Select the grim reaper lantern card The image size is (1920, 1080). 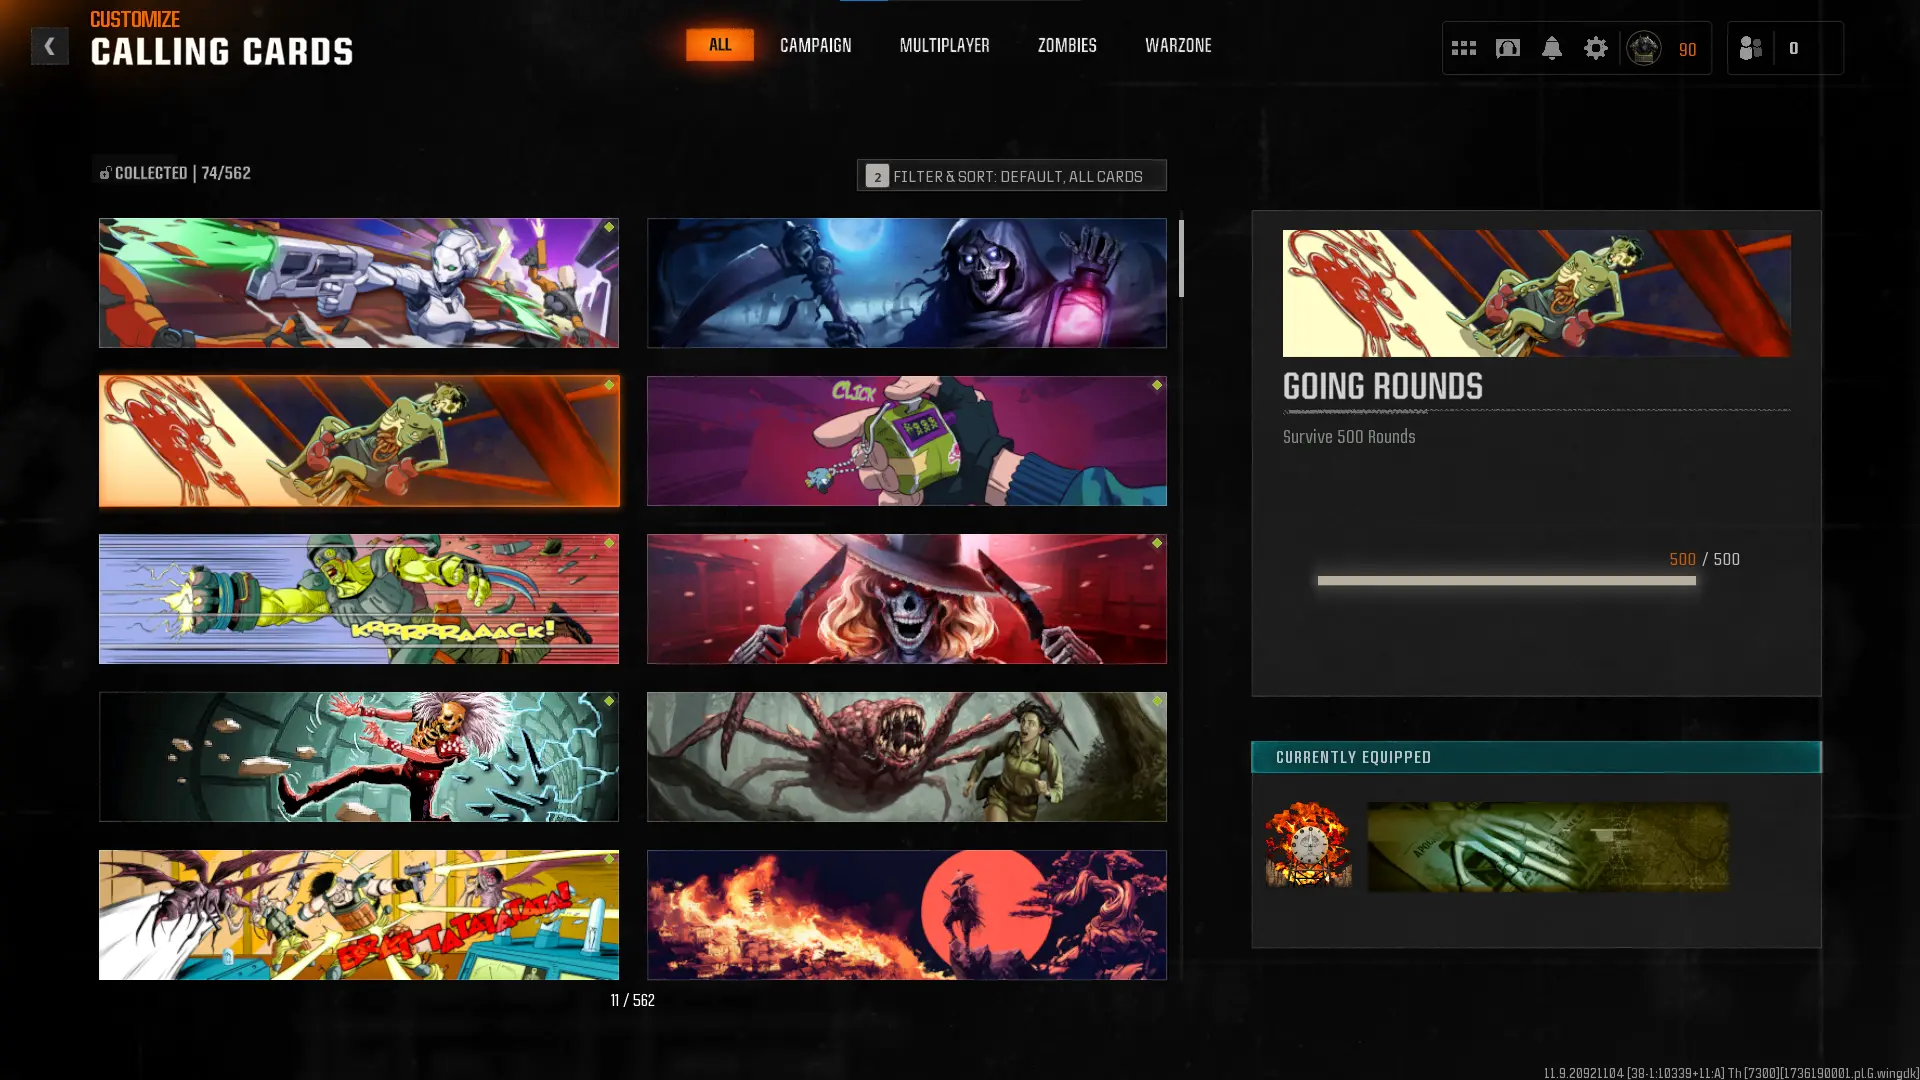pyautogui.click(x=906, y=283)
